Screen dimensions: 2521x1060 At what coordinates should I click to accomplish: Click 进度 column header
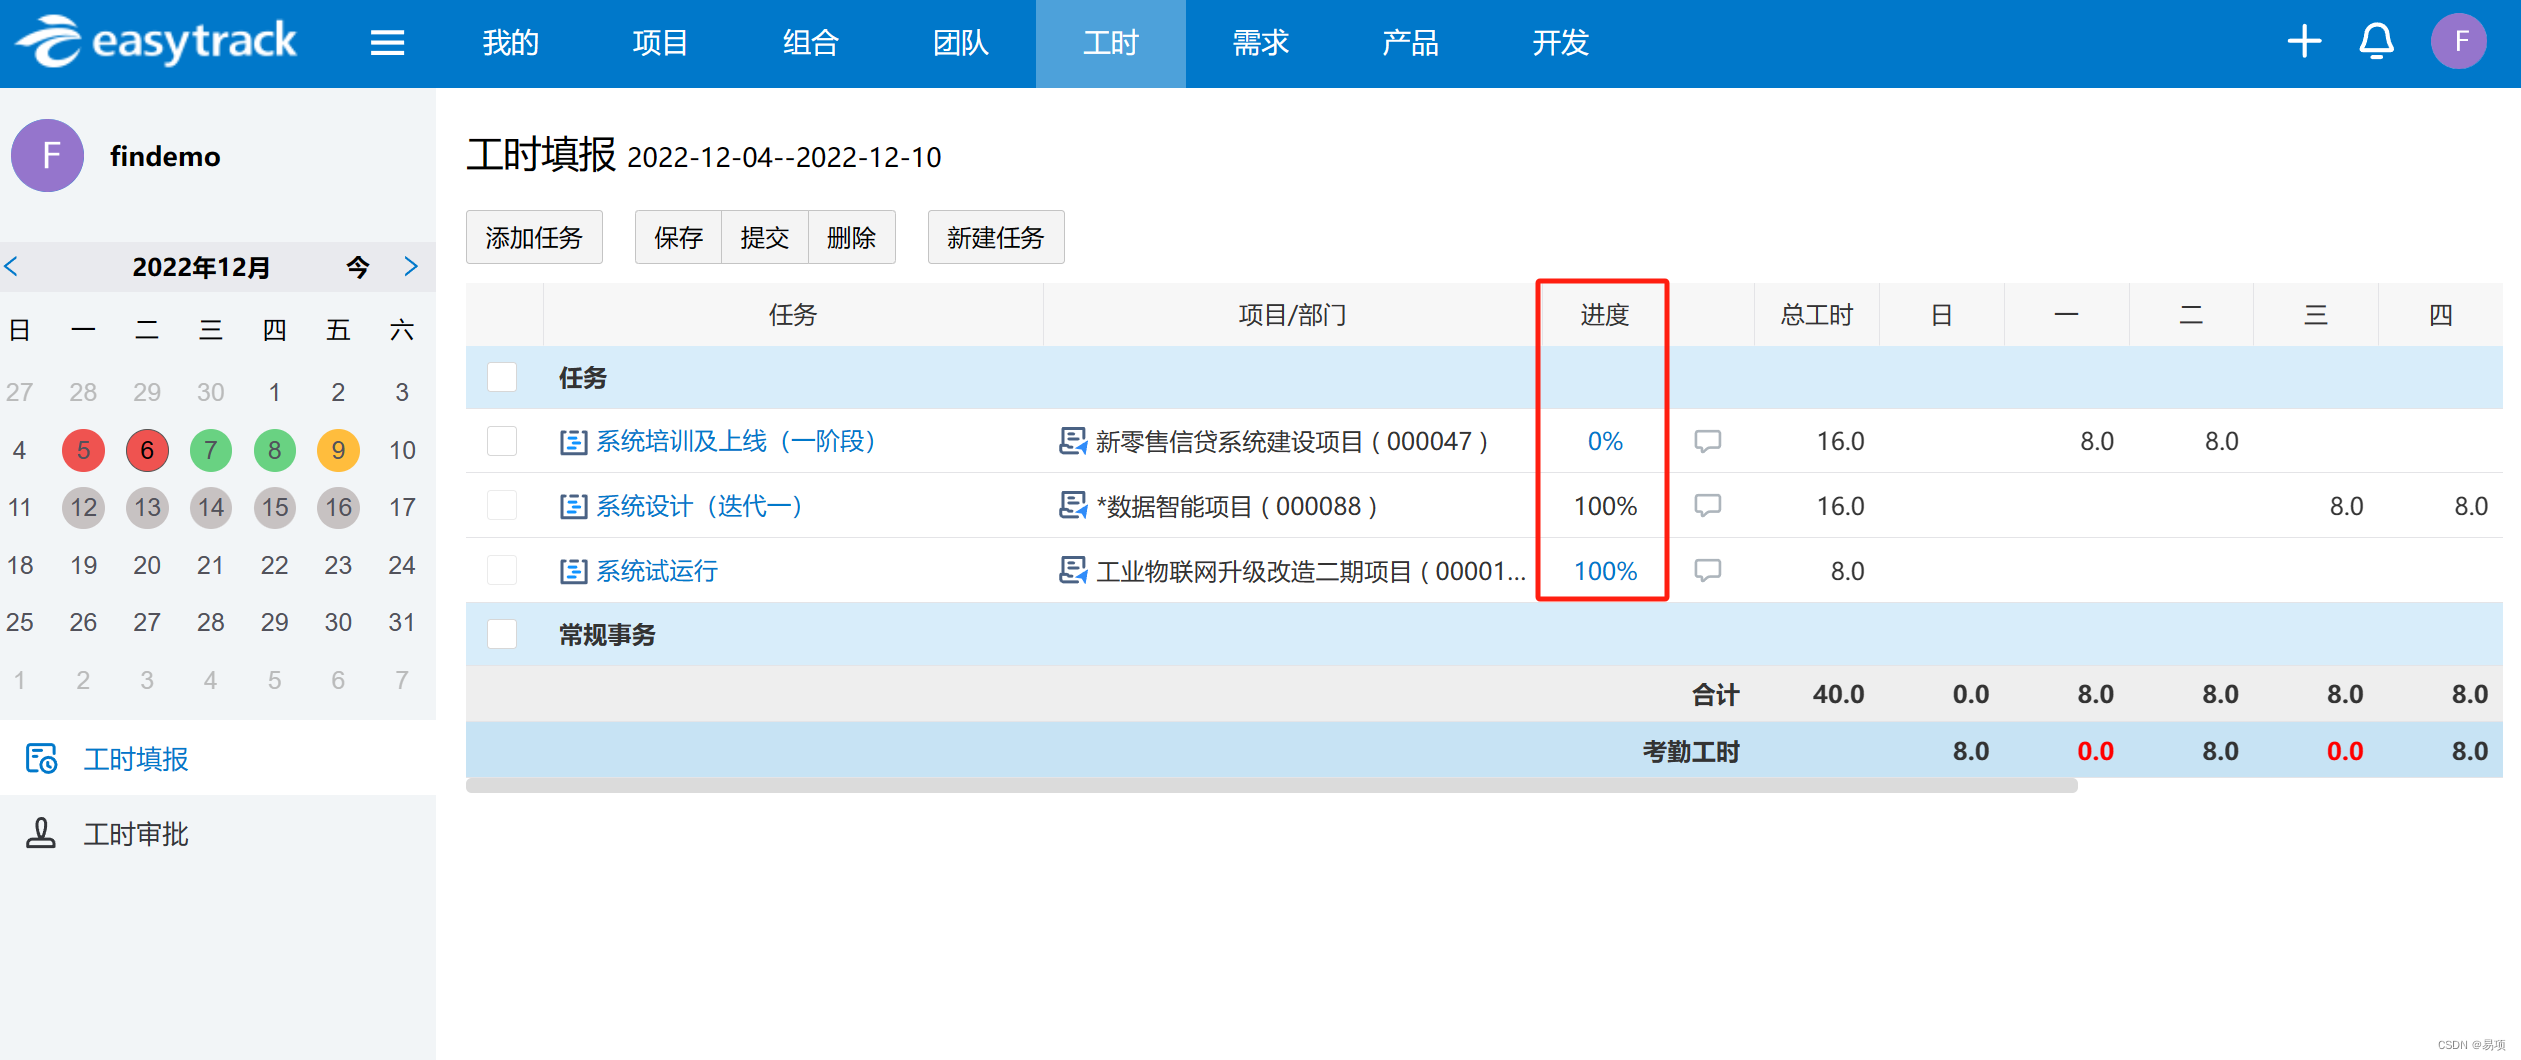click(1605, 315)
